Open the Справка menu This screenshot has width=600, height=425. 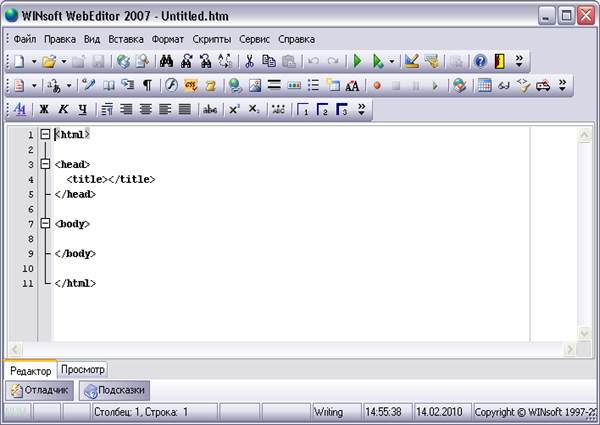point(297,39)
